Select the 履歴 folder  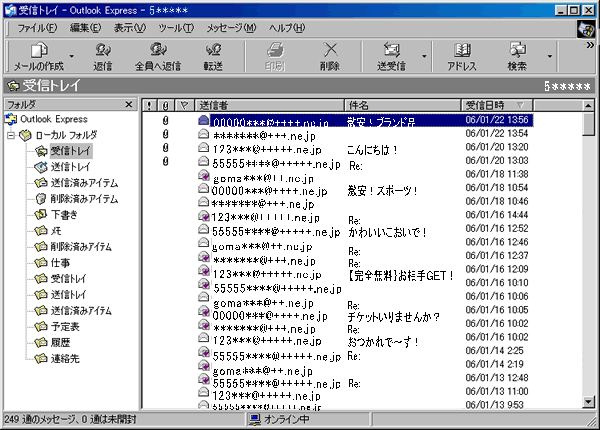[x=60, y=343]
